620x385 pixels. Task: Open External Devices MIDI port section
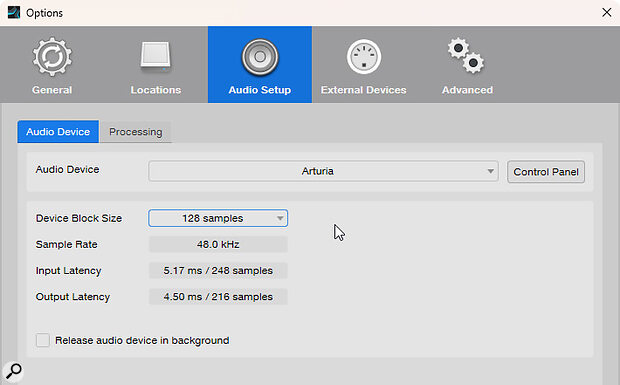[x=363, y=65]
